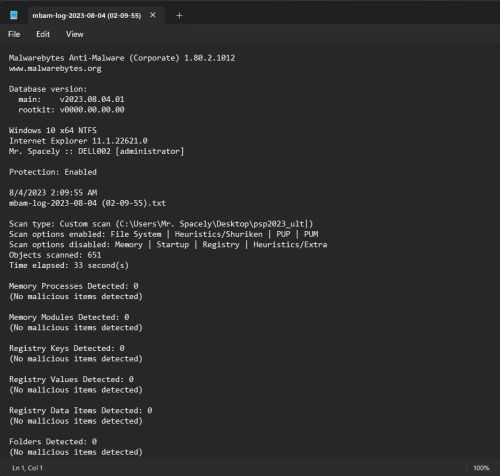Click the Ln 1, Col 1 status indicator
Screen dimensions: 500x476
click(27, 468)
